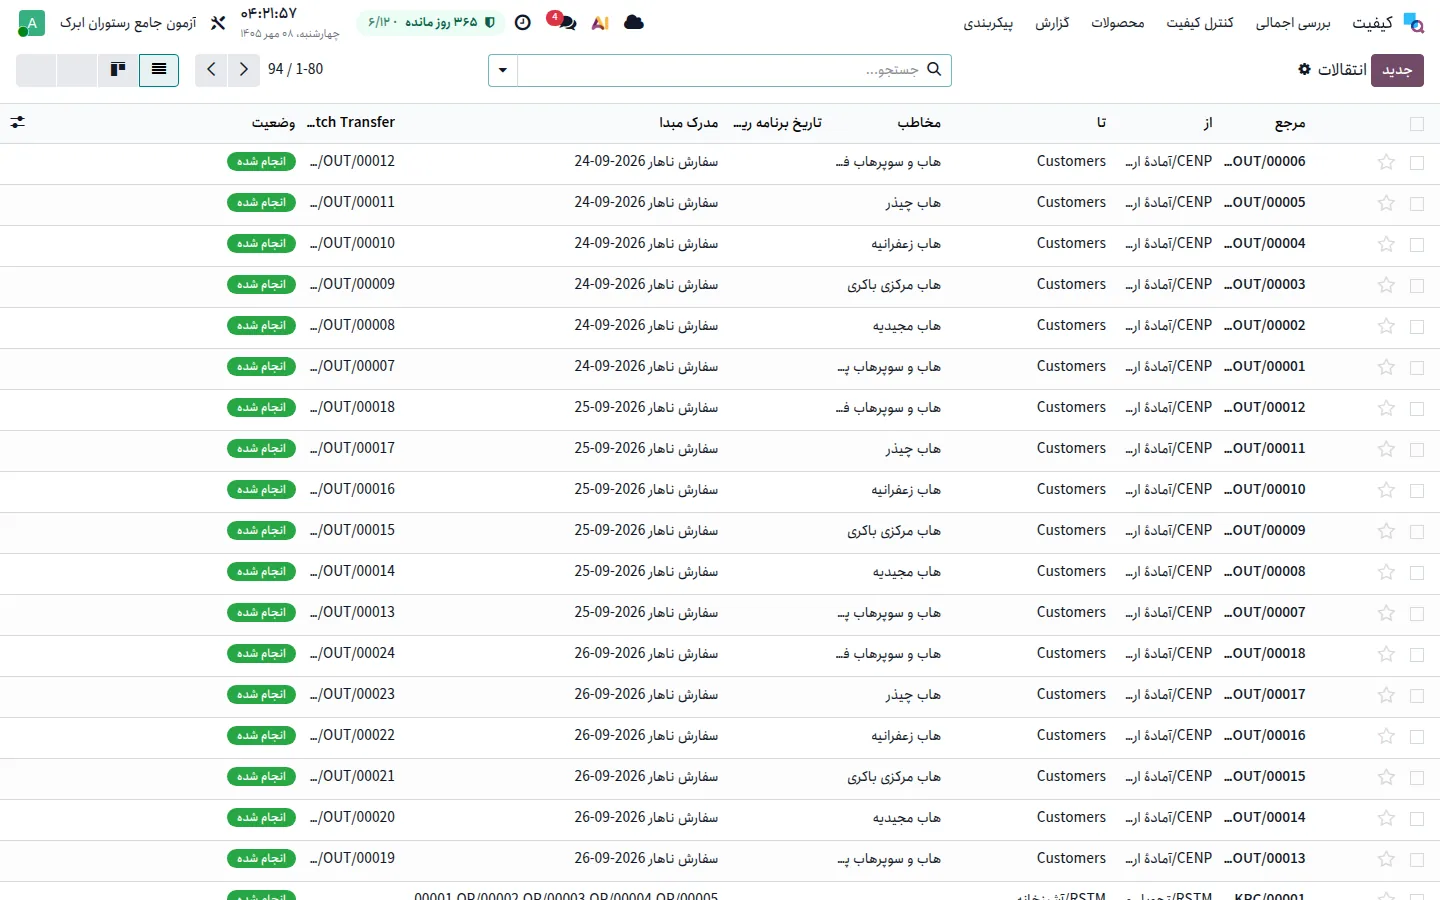Expand the search options dropdown arrow

[503, 70]
